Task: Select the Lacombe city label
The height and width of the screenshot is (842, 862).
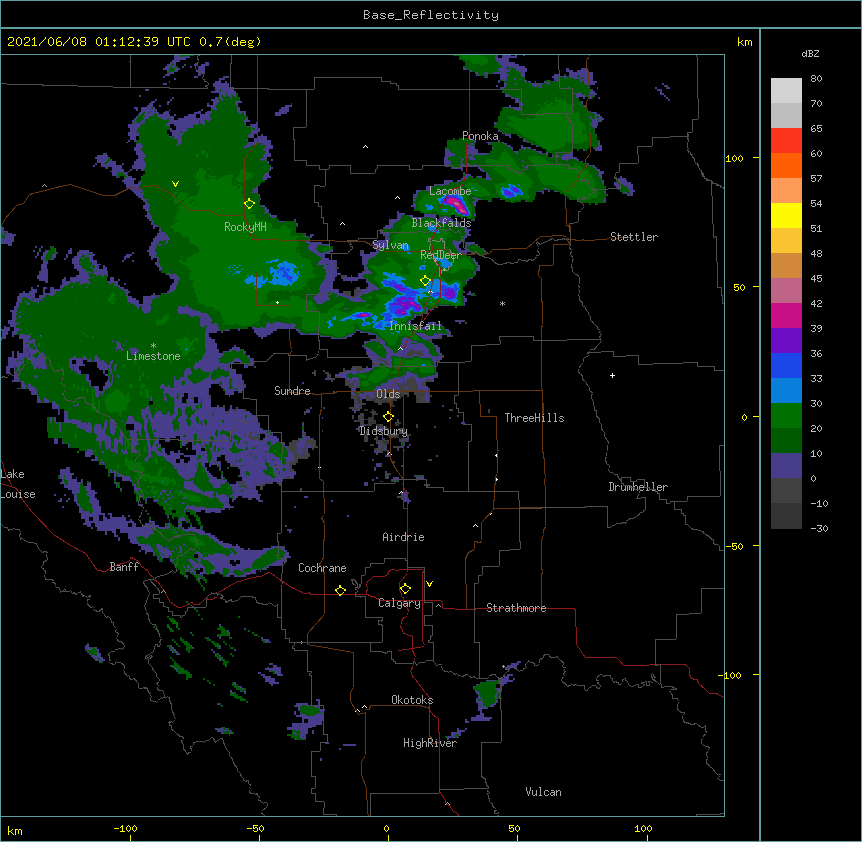Action: pyautogui.click(x=450, y=191)
